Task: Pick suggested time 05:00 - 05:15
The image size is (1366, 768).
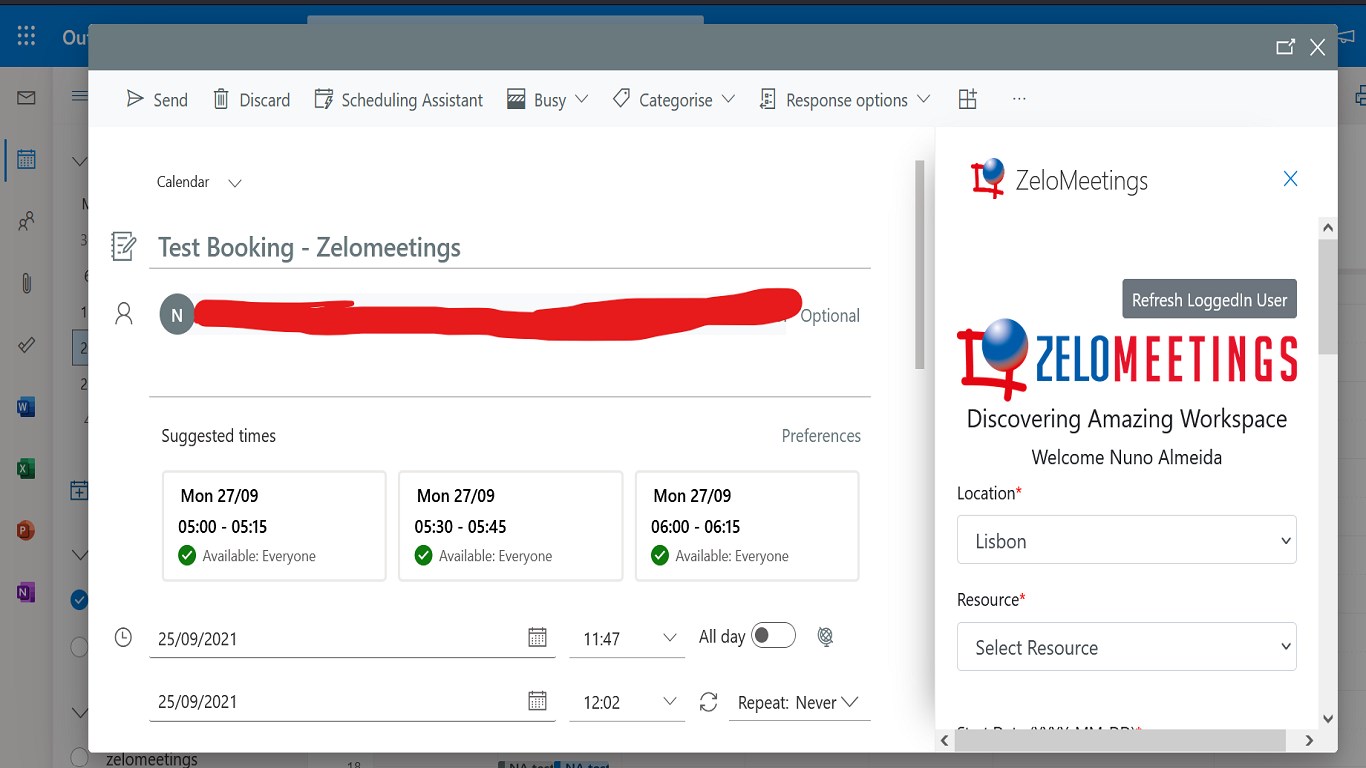Action: [x=274, y=526]
